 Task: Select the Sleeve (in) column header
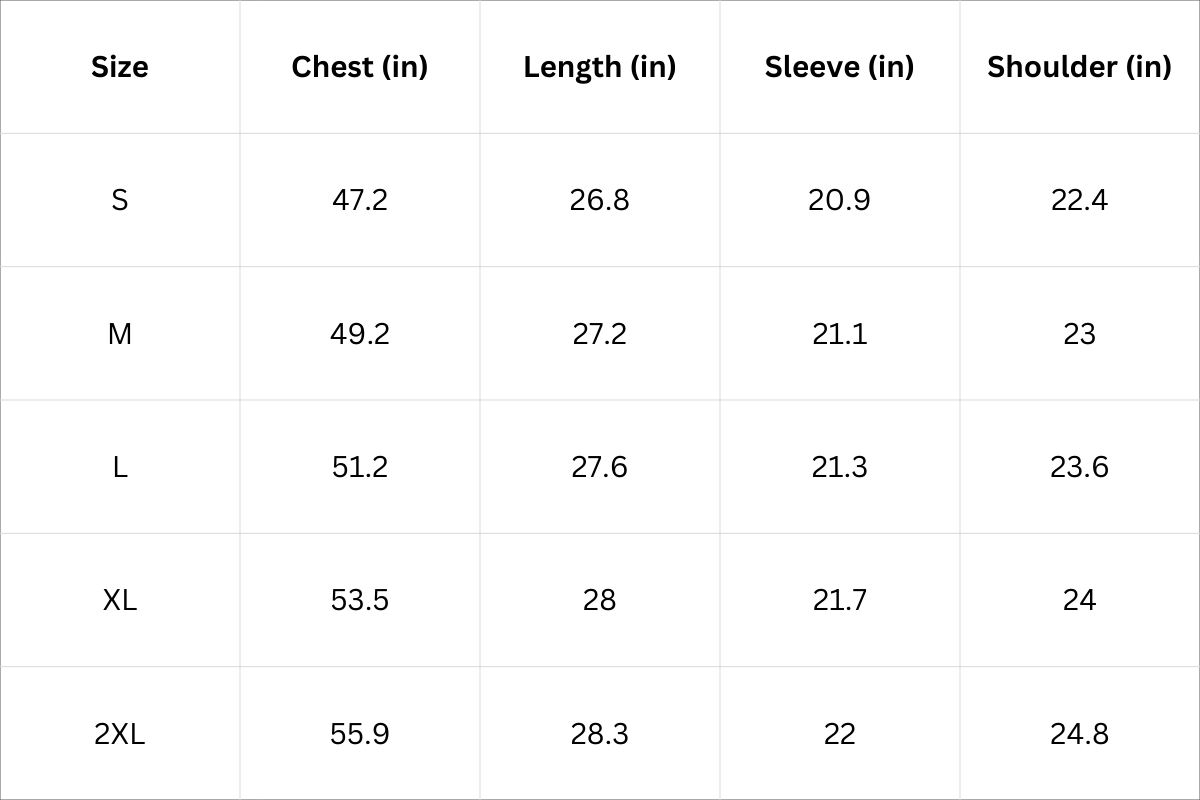click(x=840, y=67)
